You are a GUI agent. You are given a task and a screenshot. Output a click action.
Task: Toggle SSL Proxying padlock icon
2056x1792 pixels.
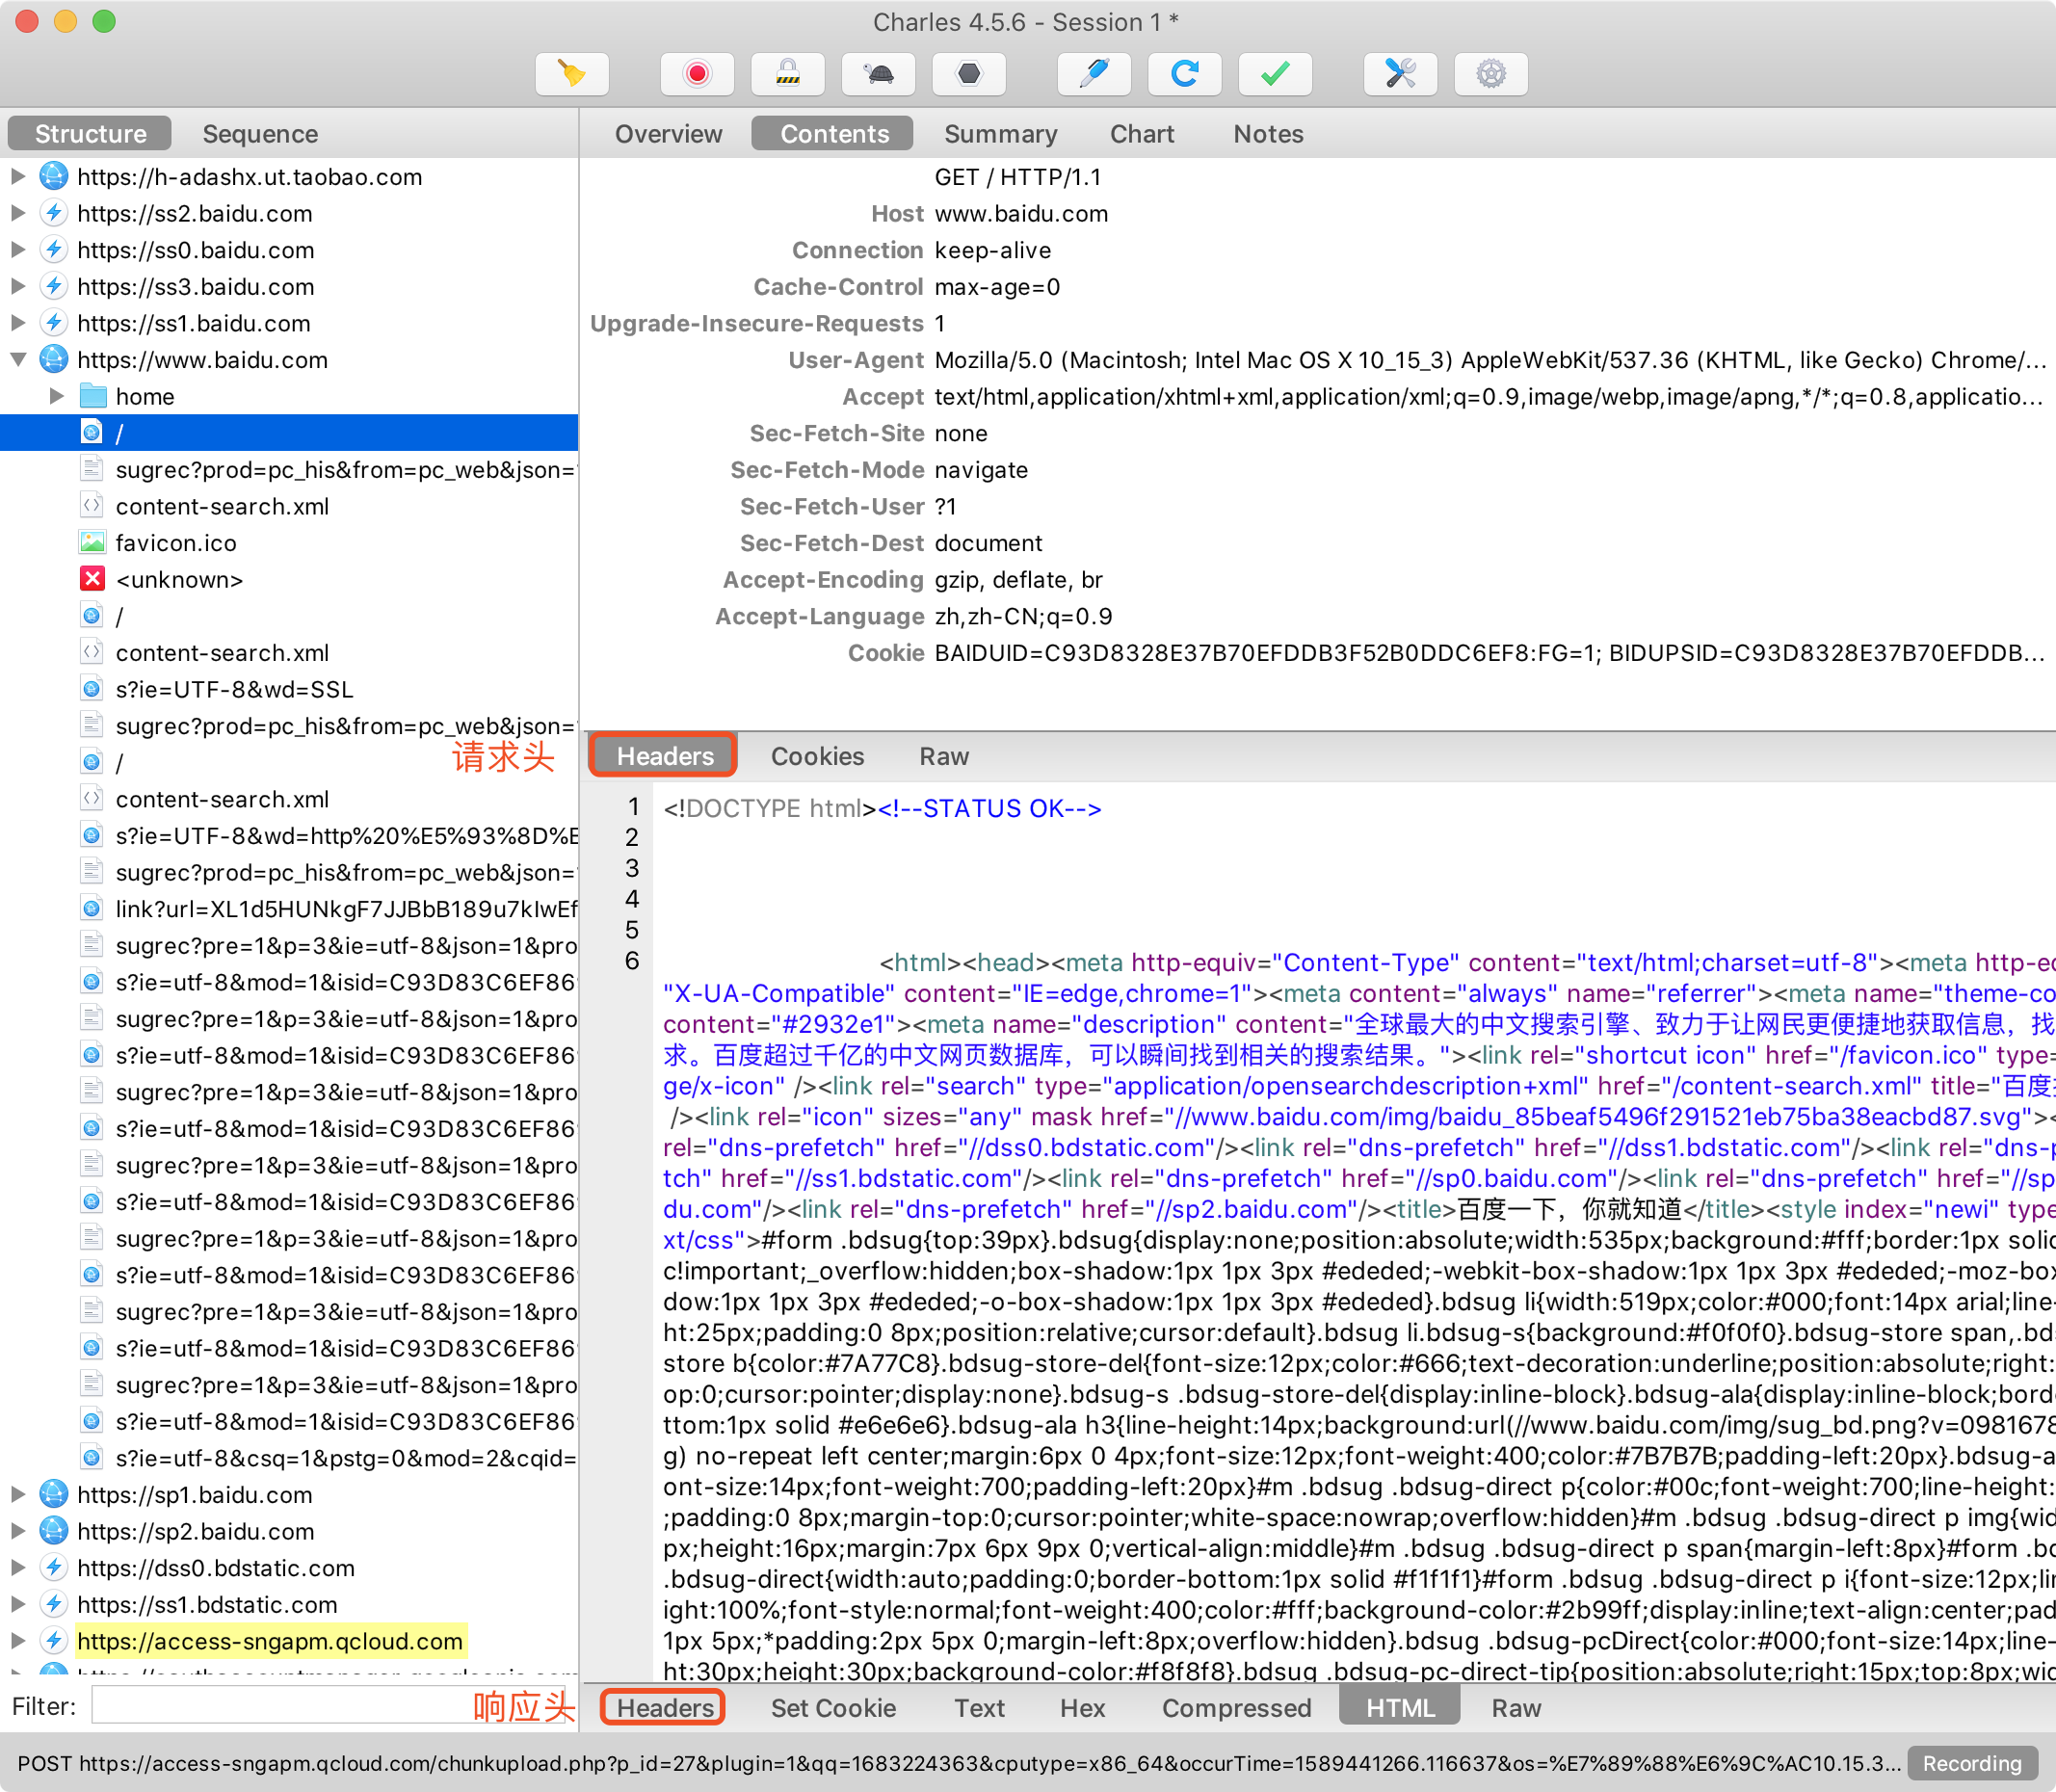click(x=788, y=74)
